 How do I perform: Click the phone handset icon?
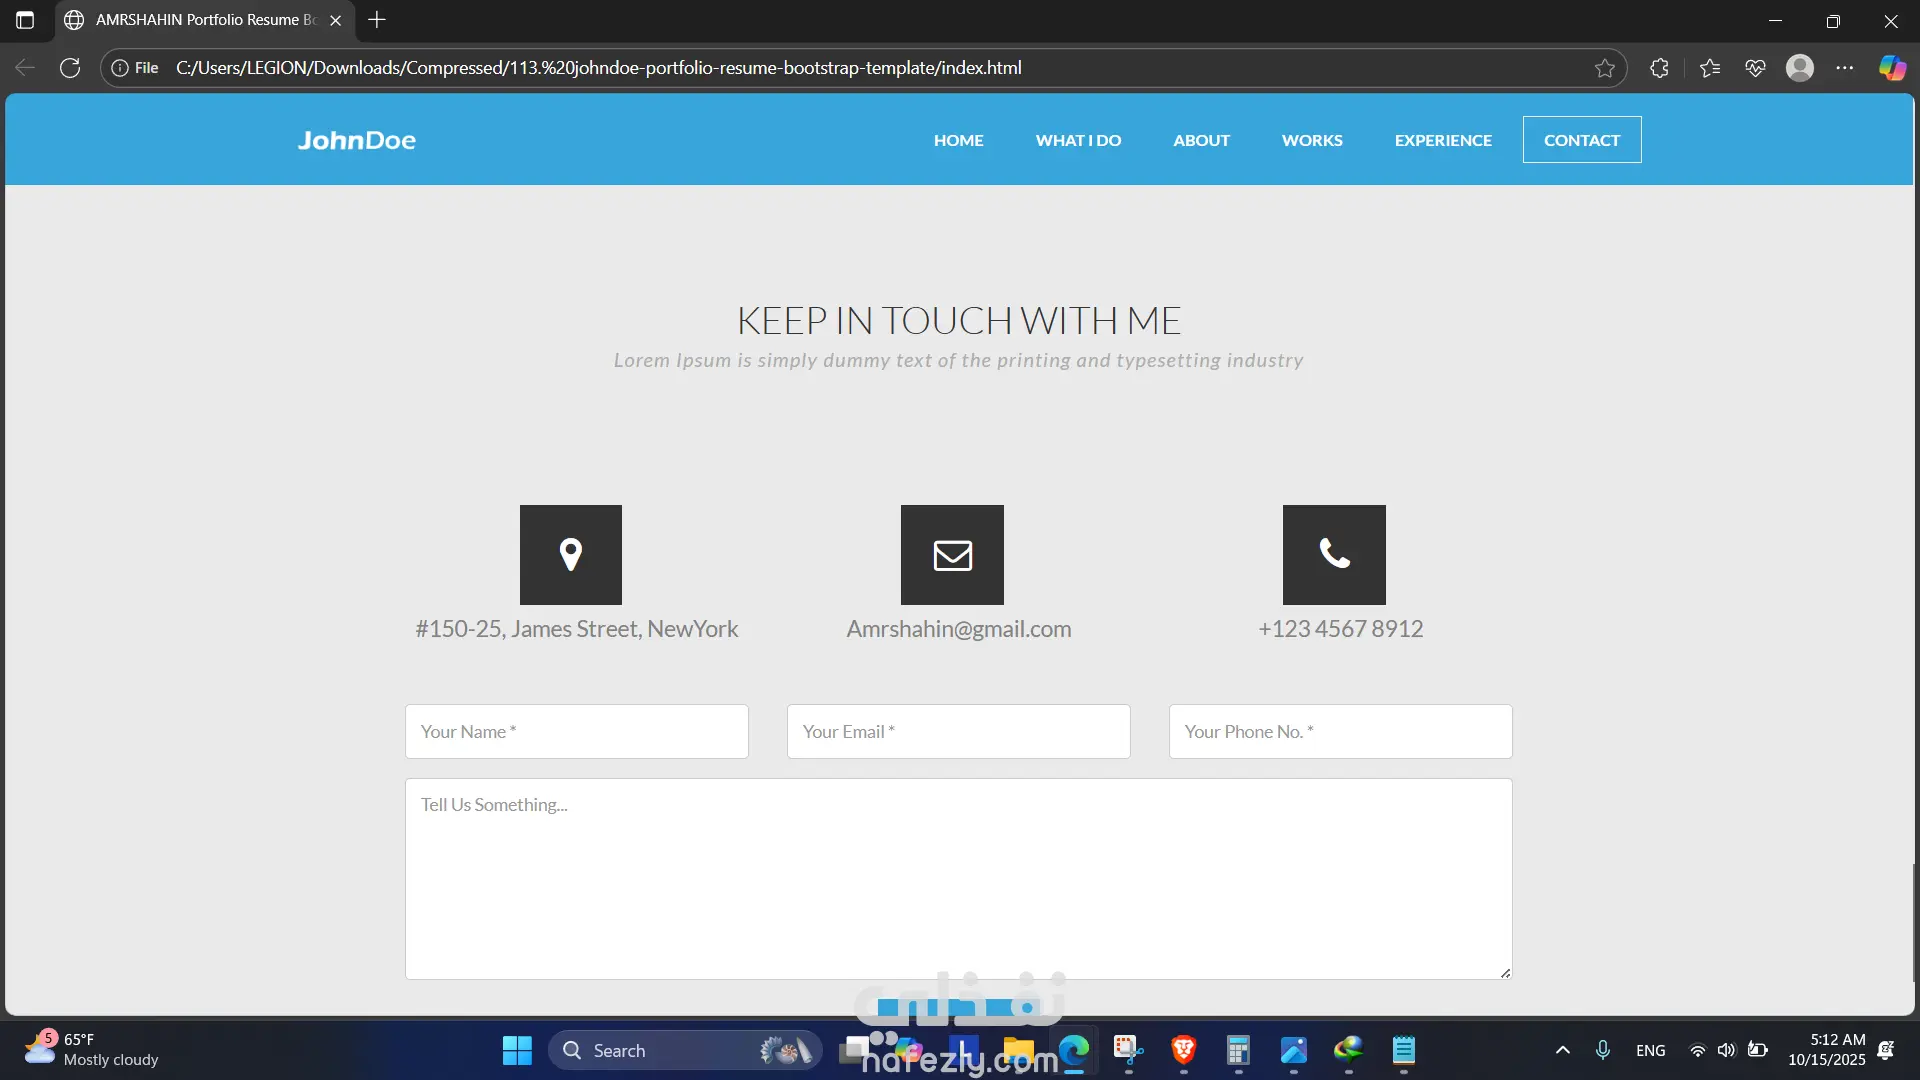1334,554
